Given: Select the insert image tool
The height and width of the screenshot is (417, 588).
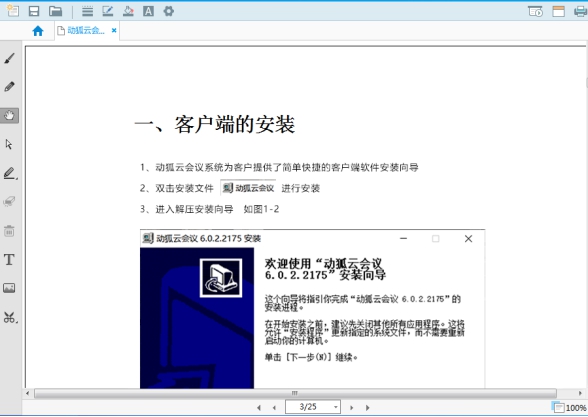Looking at the screenshot, I should click(x=9, y=288).
